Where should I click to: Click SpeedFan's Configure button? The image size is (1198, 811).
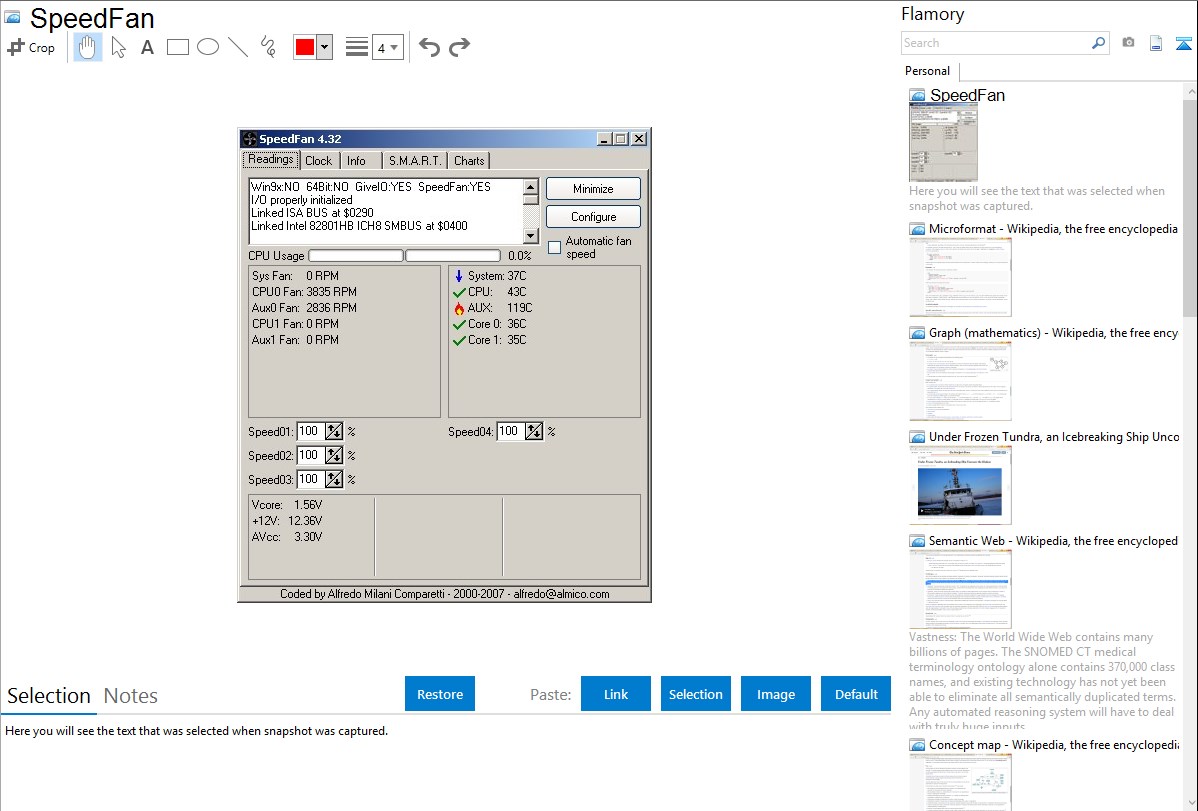593,216
